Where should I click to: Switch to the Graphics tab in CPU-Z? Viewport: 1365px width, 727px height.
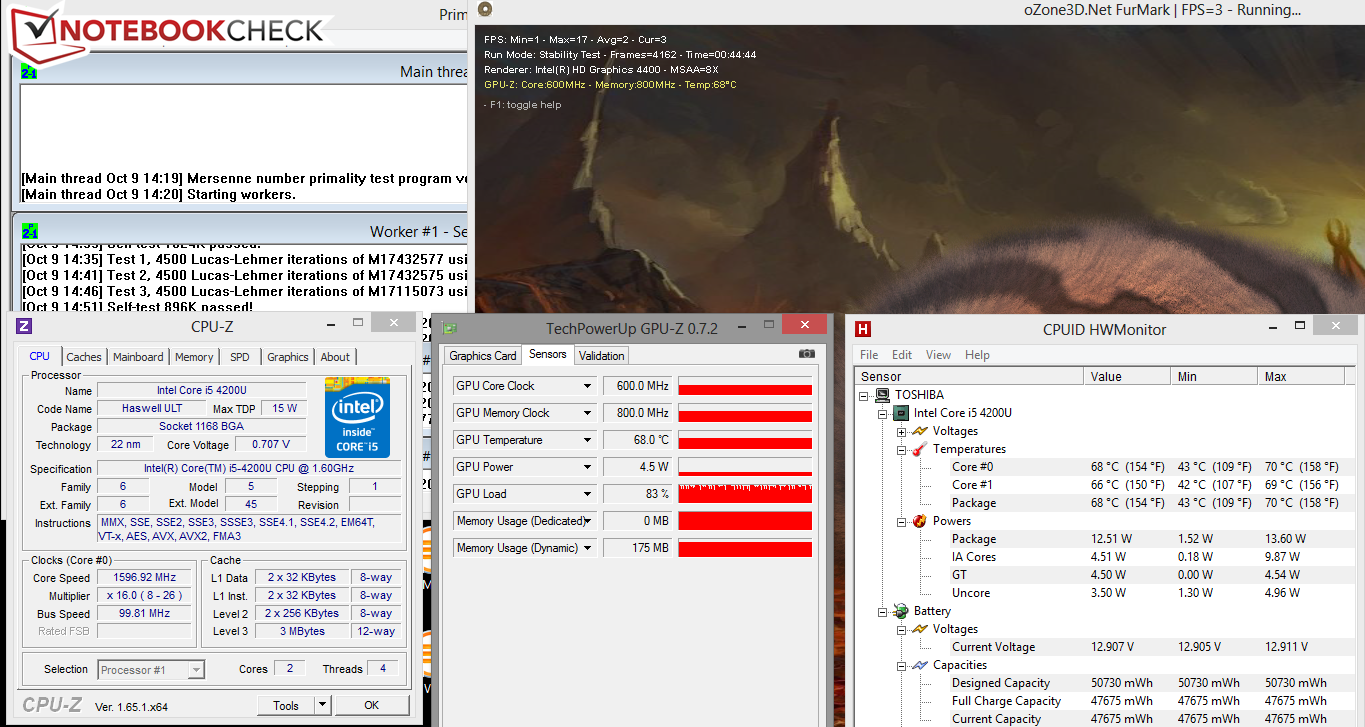(288, 357)
